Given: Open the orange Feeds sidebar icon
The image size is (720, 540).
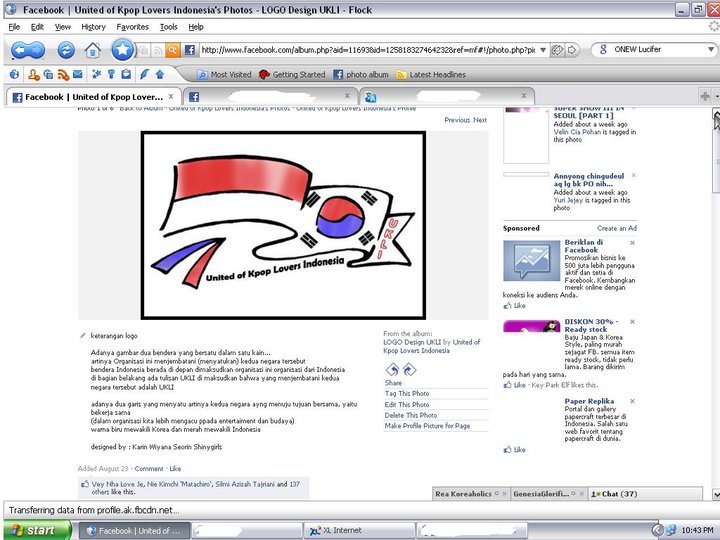Looking at the screenshot, I should click(63, 74).
